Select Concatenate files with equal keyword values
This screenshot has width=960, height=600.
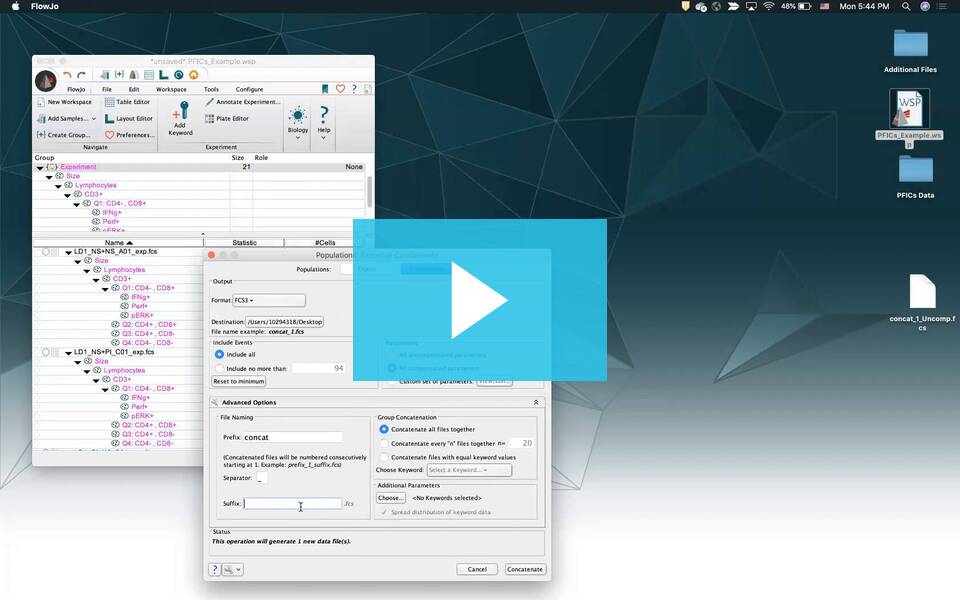[x=384, y=457]
